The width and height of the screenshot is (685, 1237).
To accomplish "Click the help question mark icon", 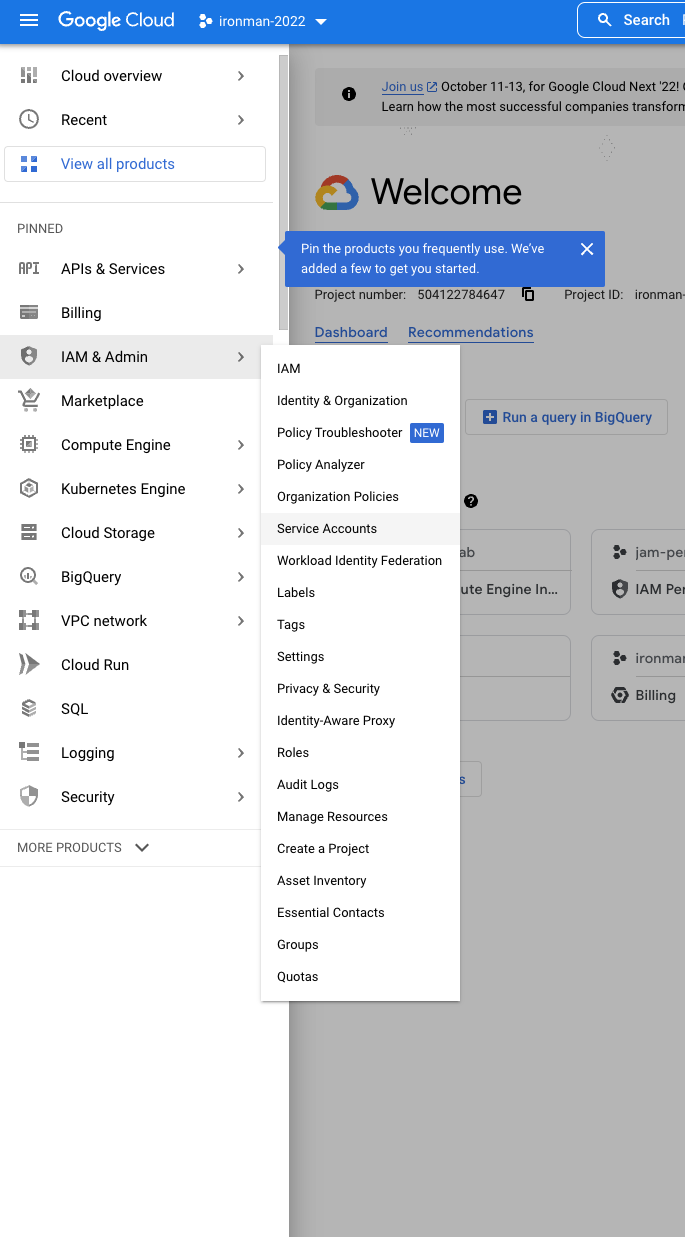I will pos(471,501).
